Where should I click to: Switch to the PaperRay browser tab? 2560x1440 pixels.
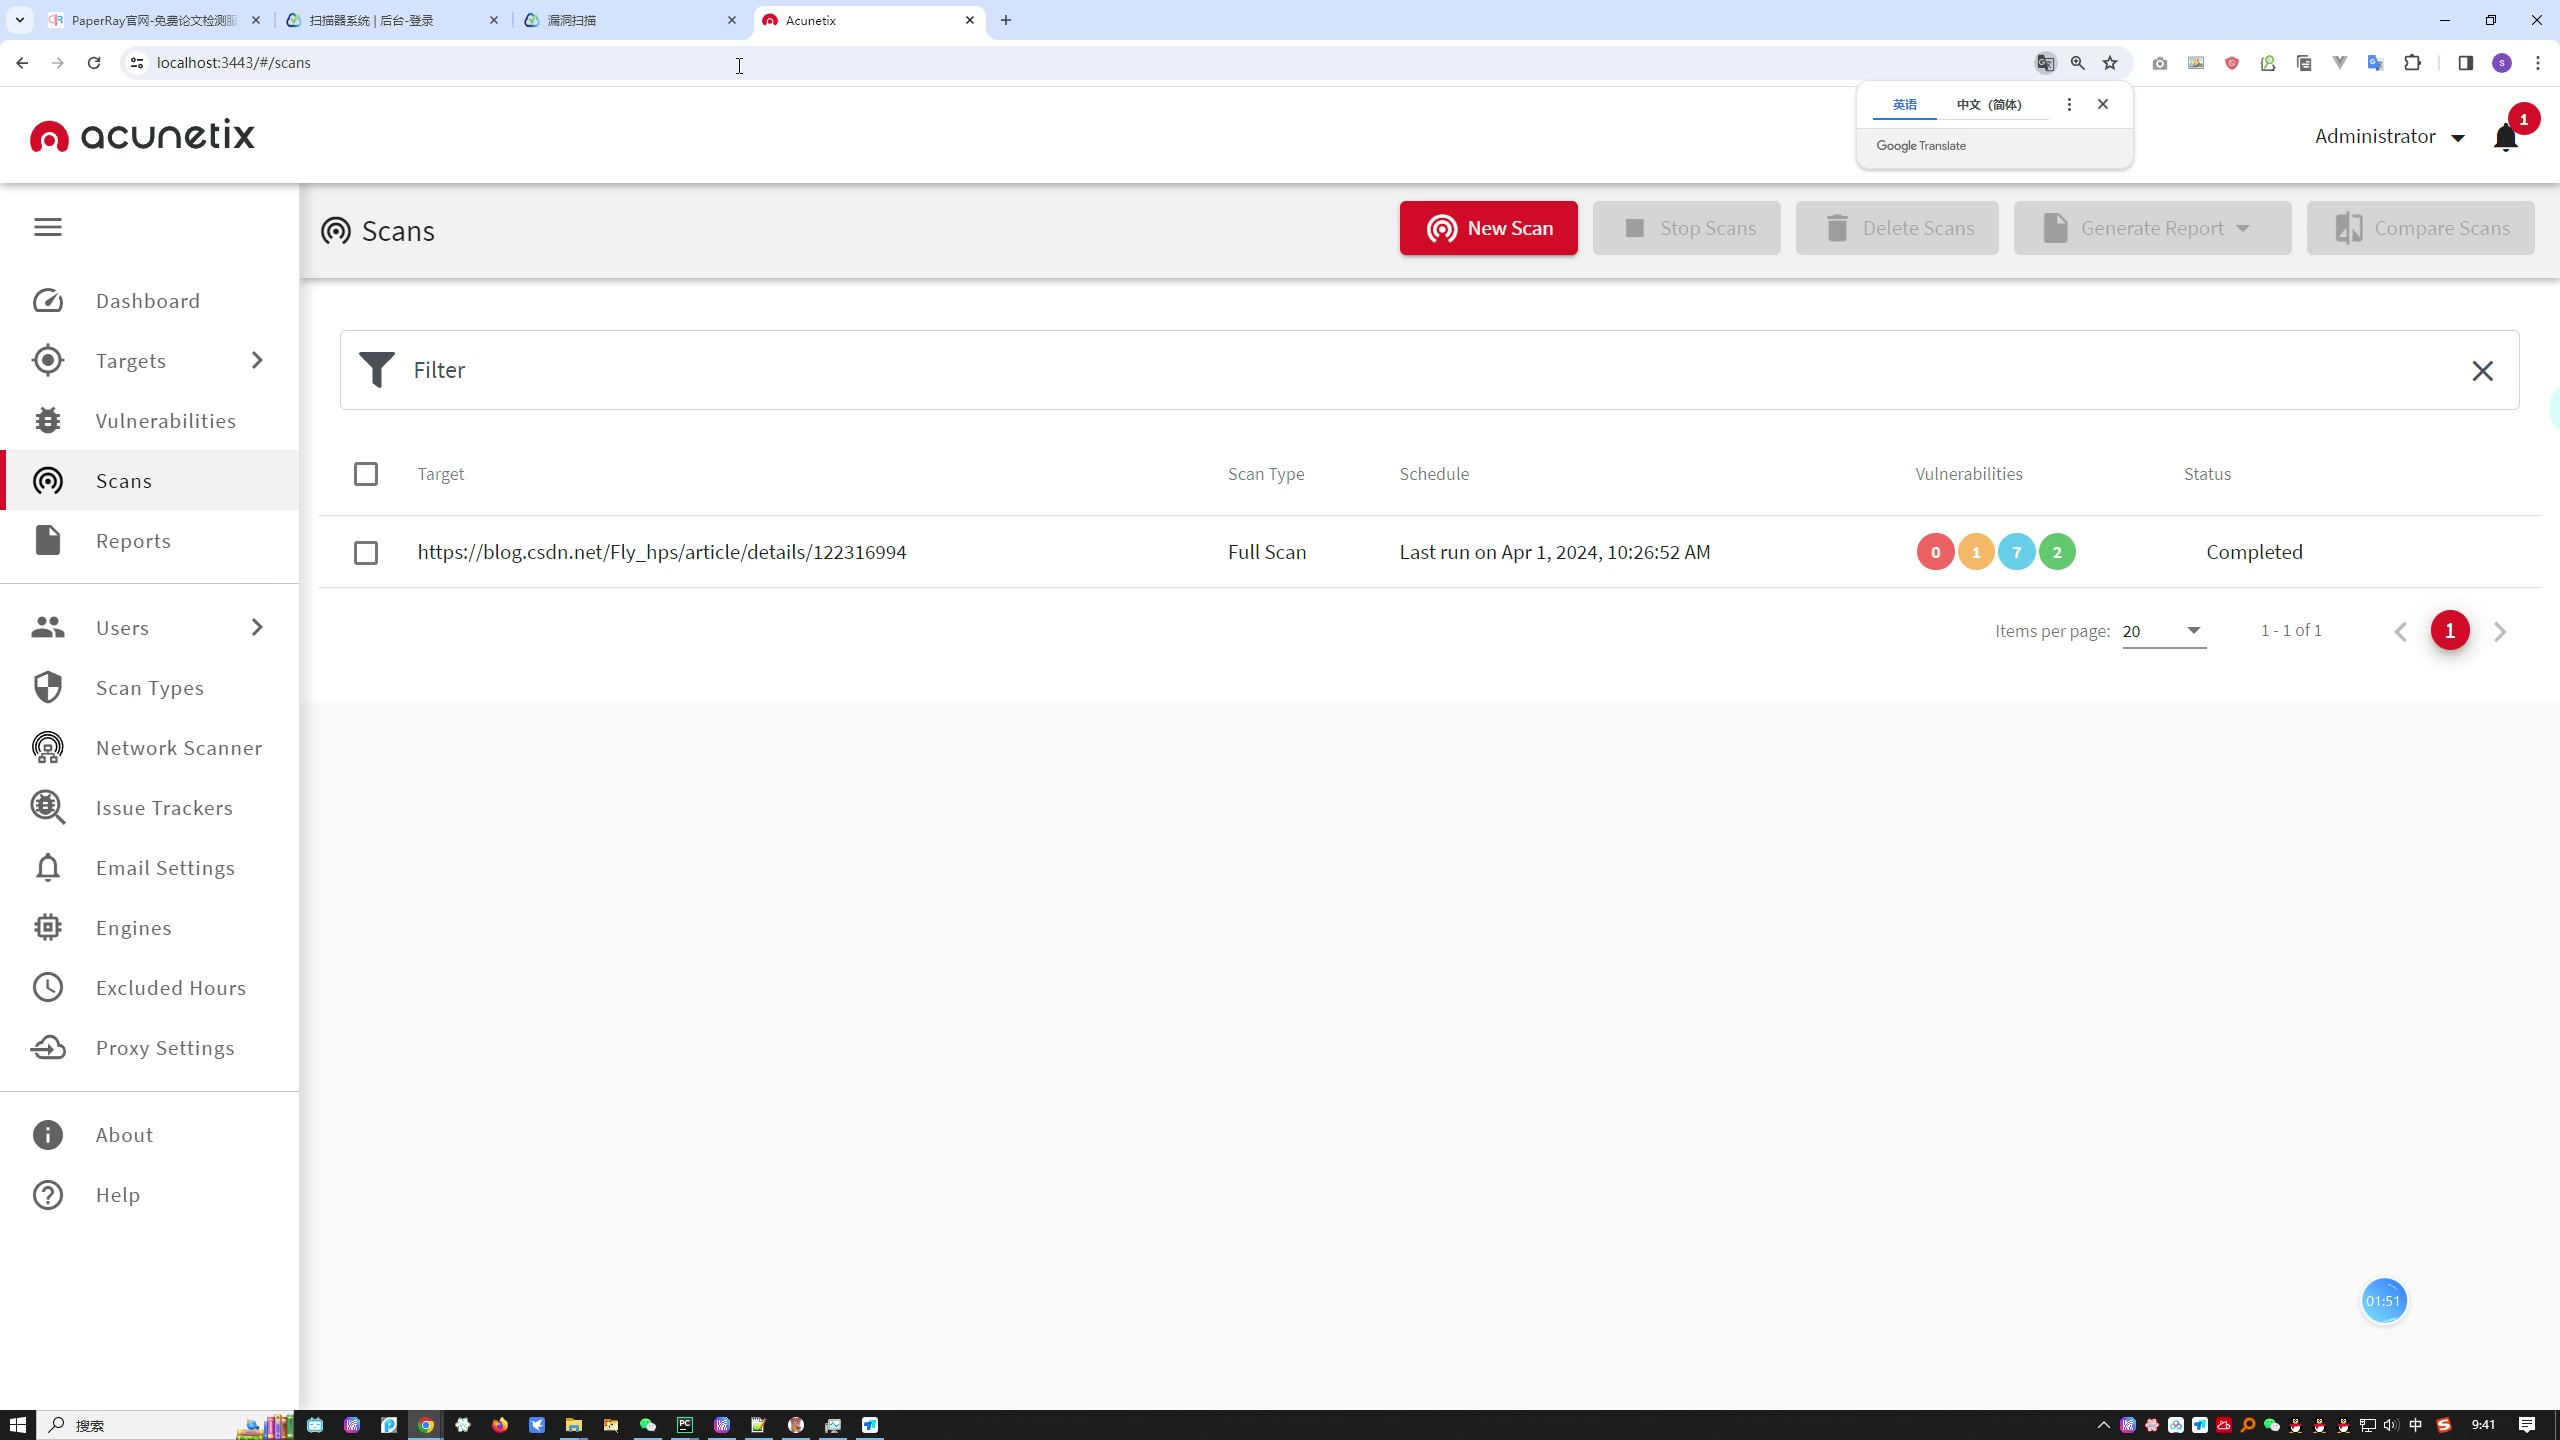(155, 20)
